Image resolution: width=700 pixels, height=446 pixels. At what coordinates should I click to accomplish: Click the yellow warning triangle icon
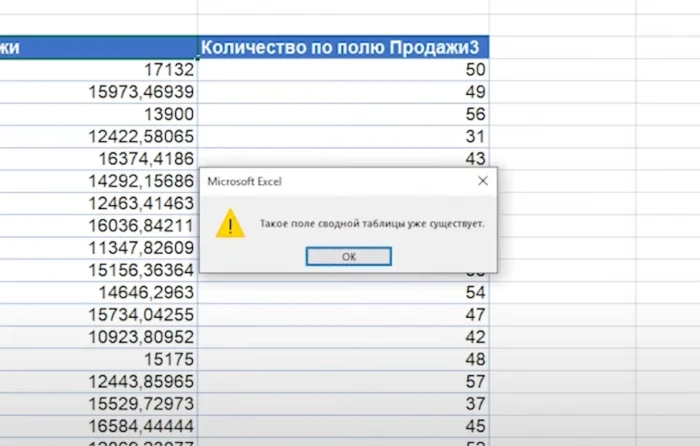coord(231,223)
